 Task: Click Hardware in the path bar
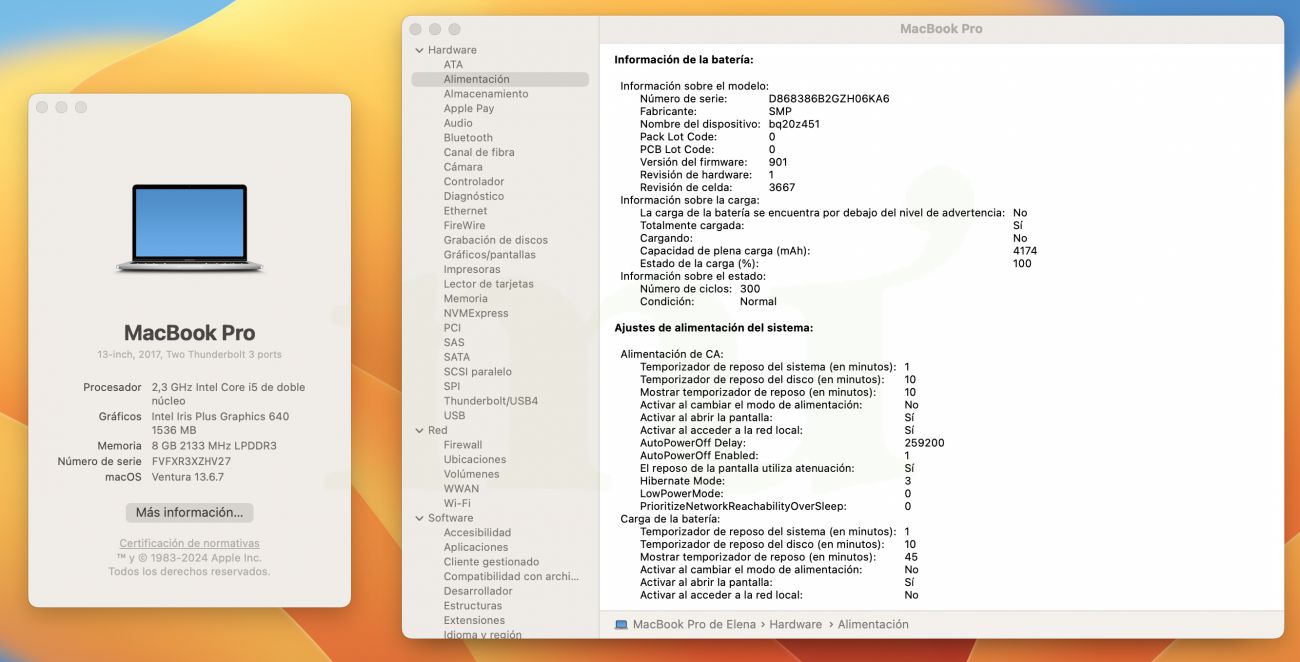pyautogui.click(x=796, y=624)
